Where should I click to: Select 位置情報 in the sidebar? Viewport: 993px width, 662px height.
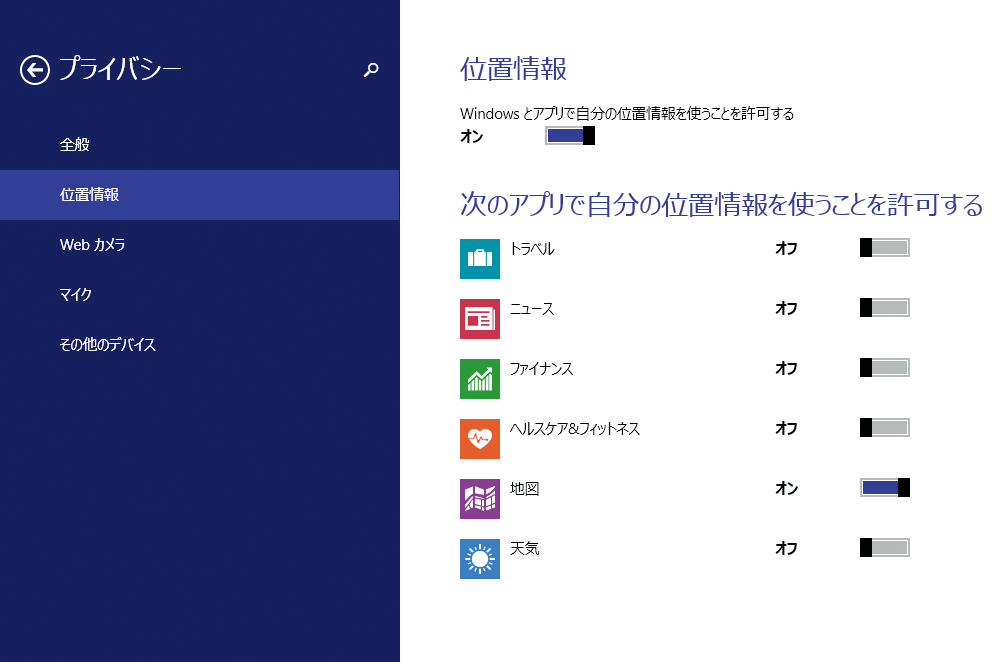(199, 194)
